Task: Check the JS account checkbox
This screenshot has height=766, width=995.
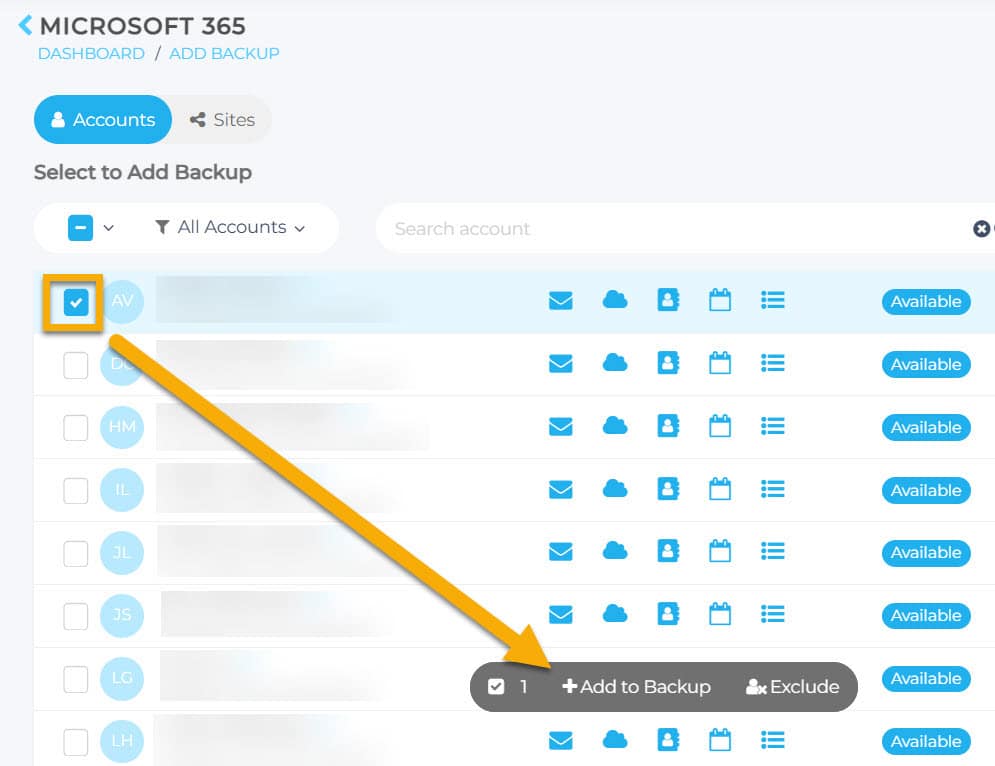Action: point(76,616)
